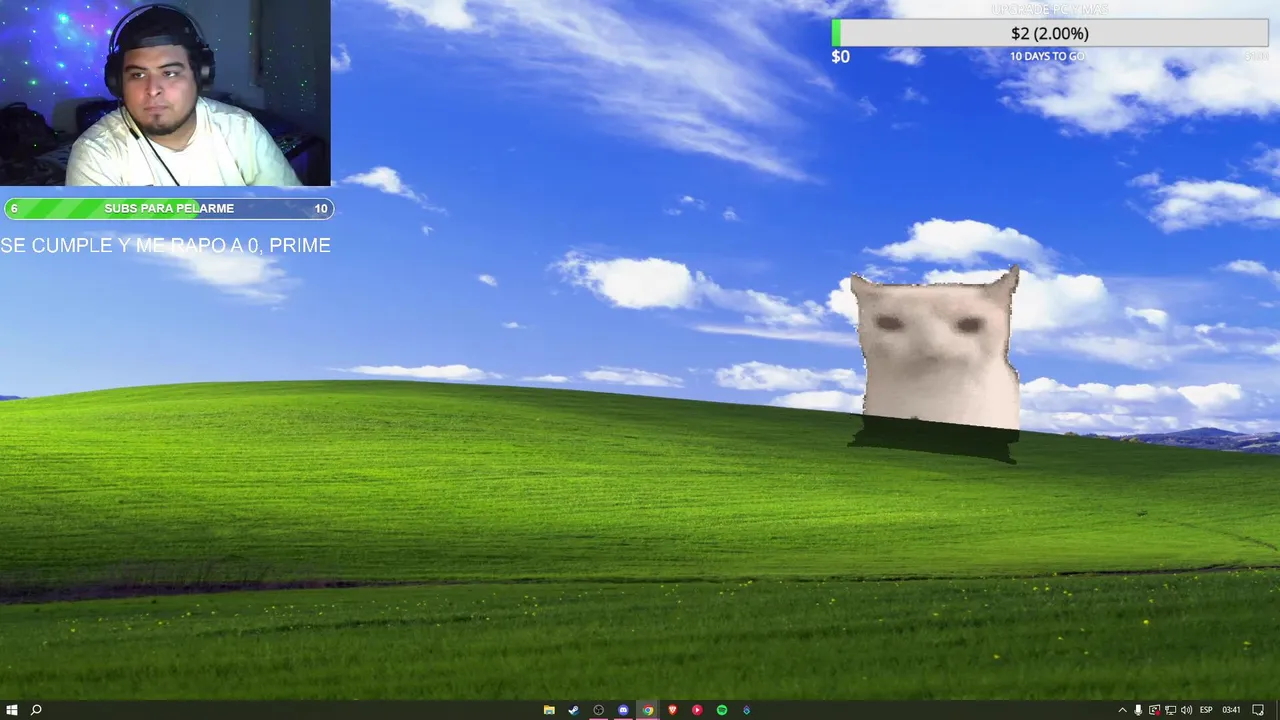Open the Action Center notifications
The width and height of the screenshot is (1280, 720).
(x=1258, y=710)
